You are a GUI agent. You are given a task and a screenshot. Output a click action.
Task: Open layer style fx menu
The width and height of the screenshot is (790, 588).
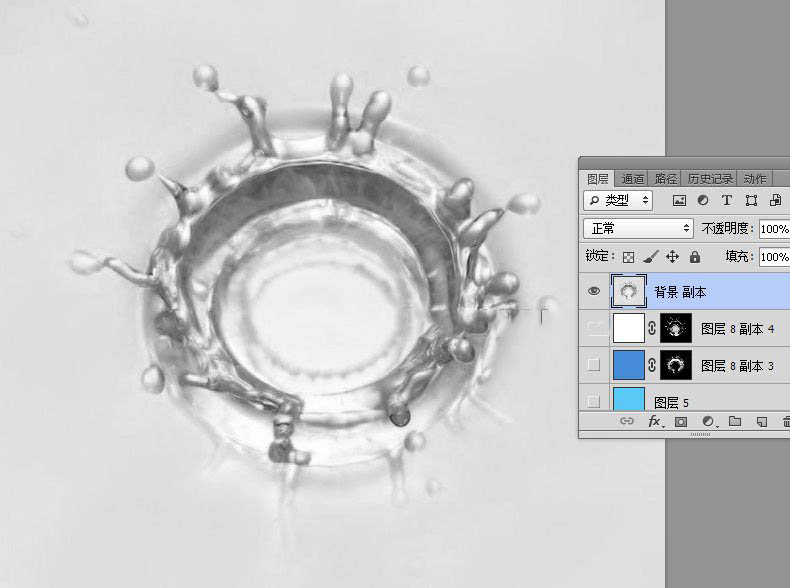click(654, 421)
